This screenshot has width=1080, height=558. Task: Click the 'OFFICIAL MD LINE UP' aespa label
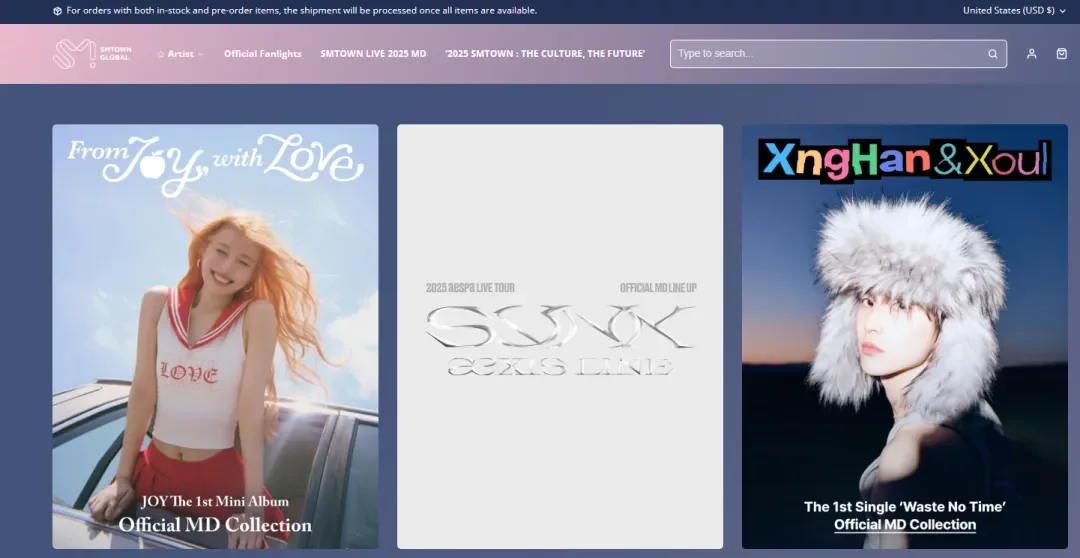(658, 288)
